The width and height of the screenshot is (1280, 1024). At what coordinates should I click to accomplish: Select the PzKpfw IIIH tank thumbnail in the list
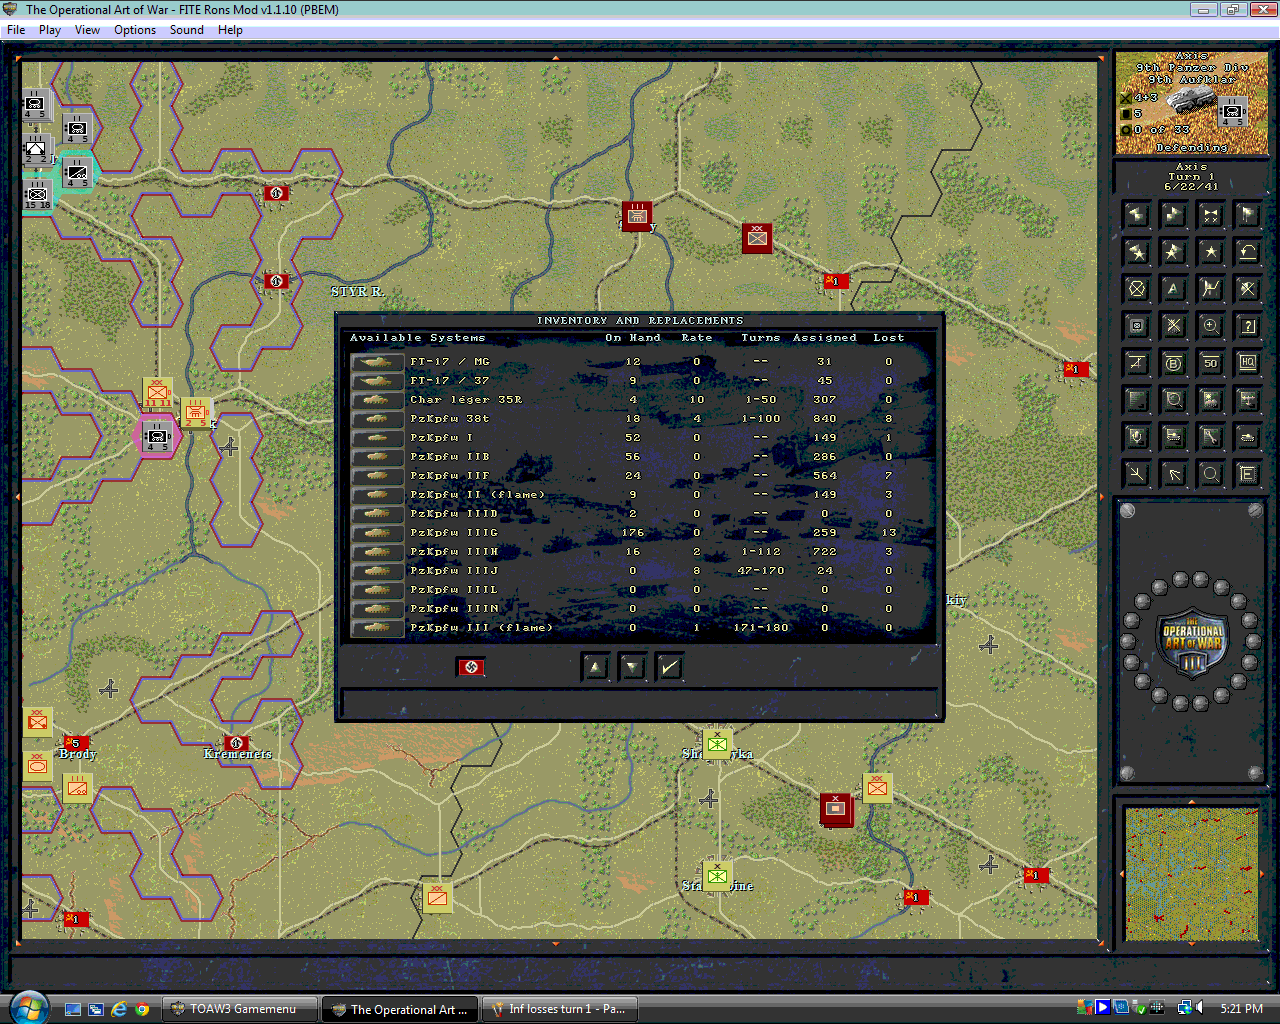(375, 551)
